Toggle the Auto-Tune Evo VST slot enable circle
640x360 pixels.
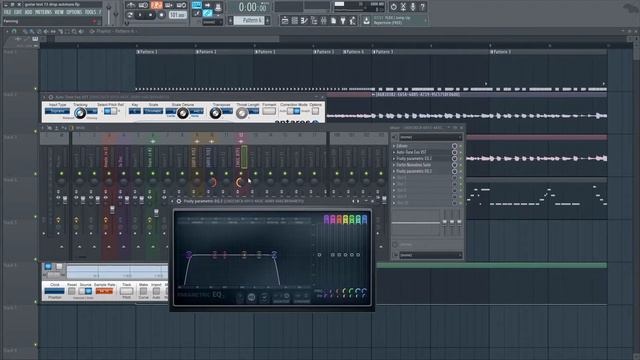[x=454, y=152]
